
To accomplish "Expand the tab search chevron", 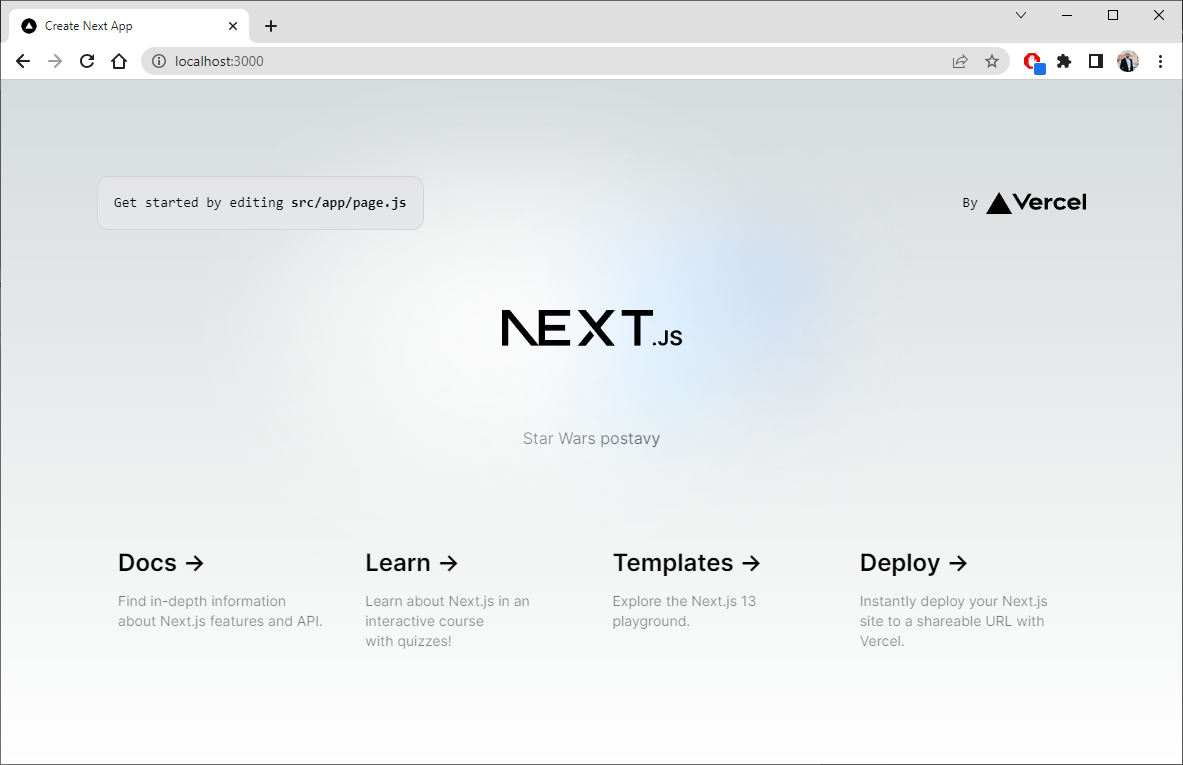I will tap(1021, 15).
